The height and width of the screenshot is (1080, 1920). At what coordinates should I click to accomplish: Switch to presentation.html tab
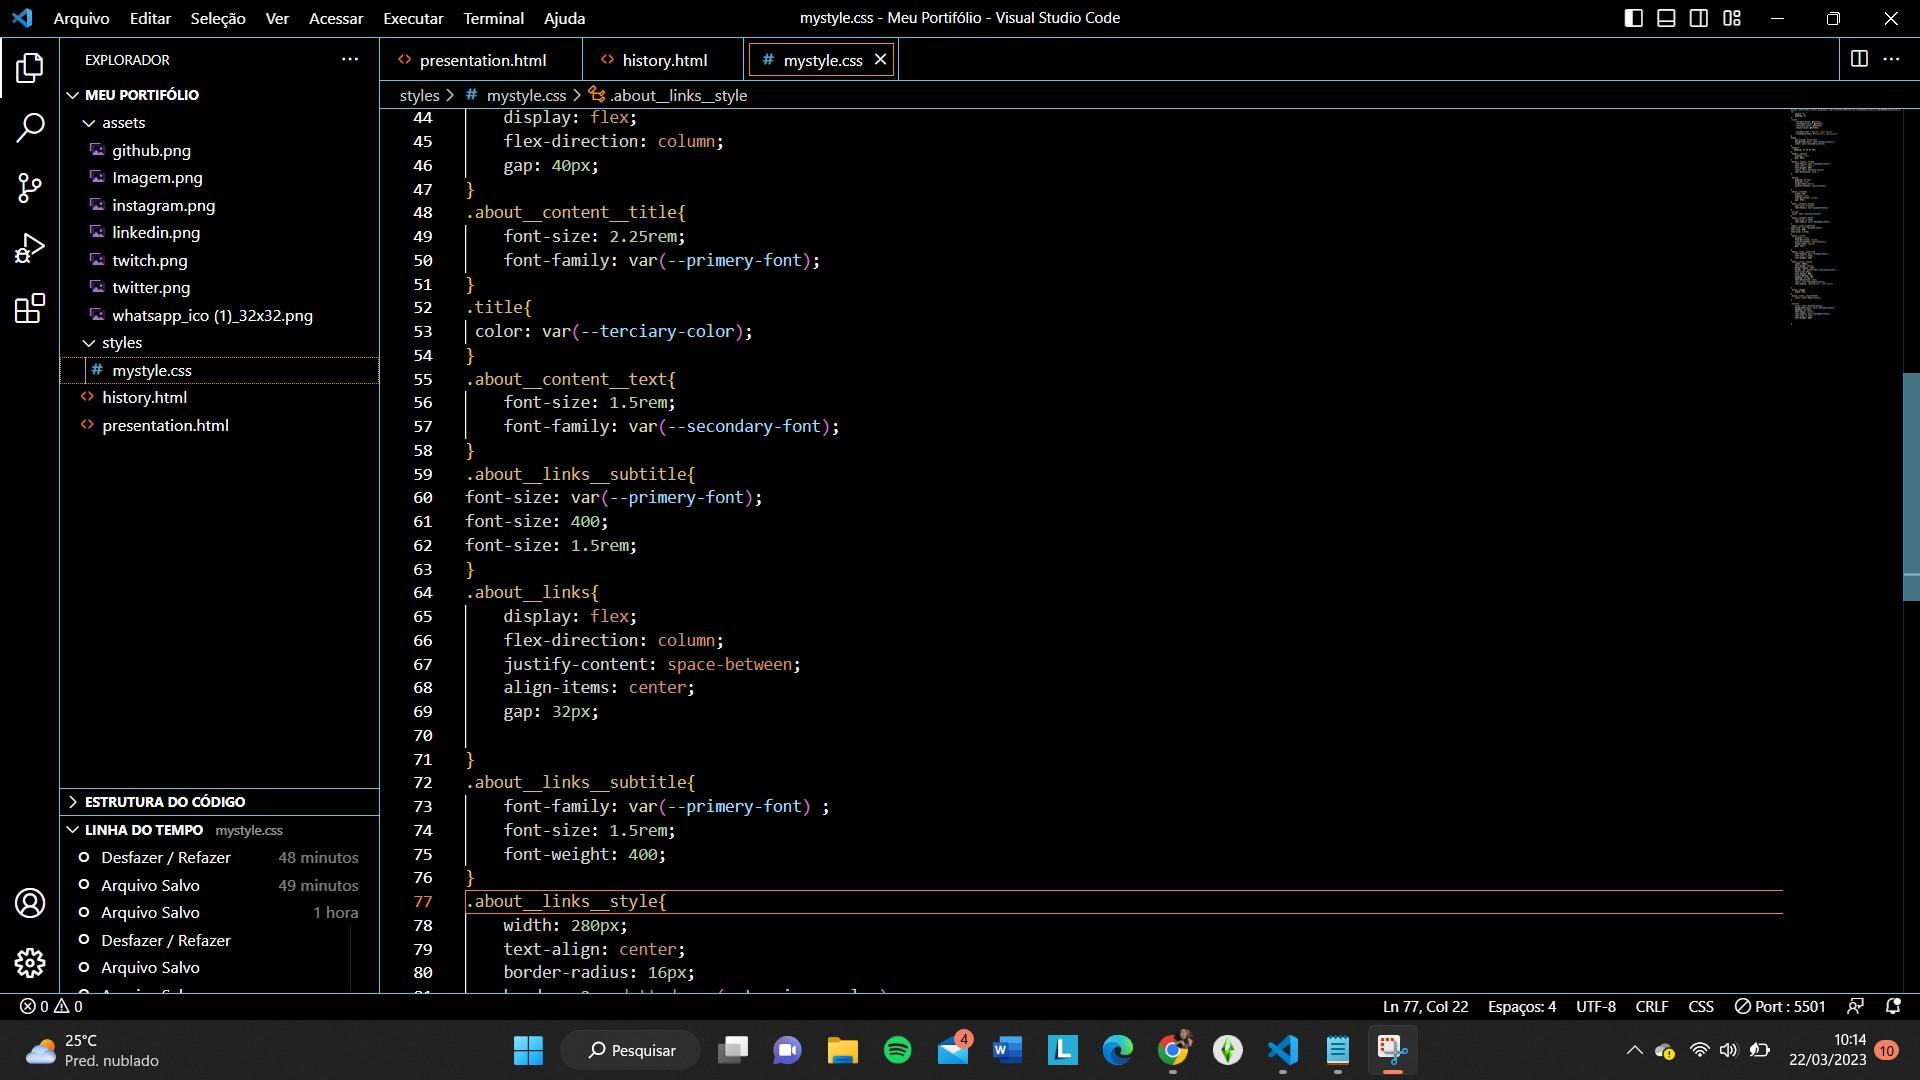(x=481, y=60)
